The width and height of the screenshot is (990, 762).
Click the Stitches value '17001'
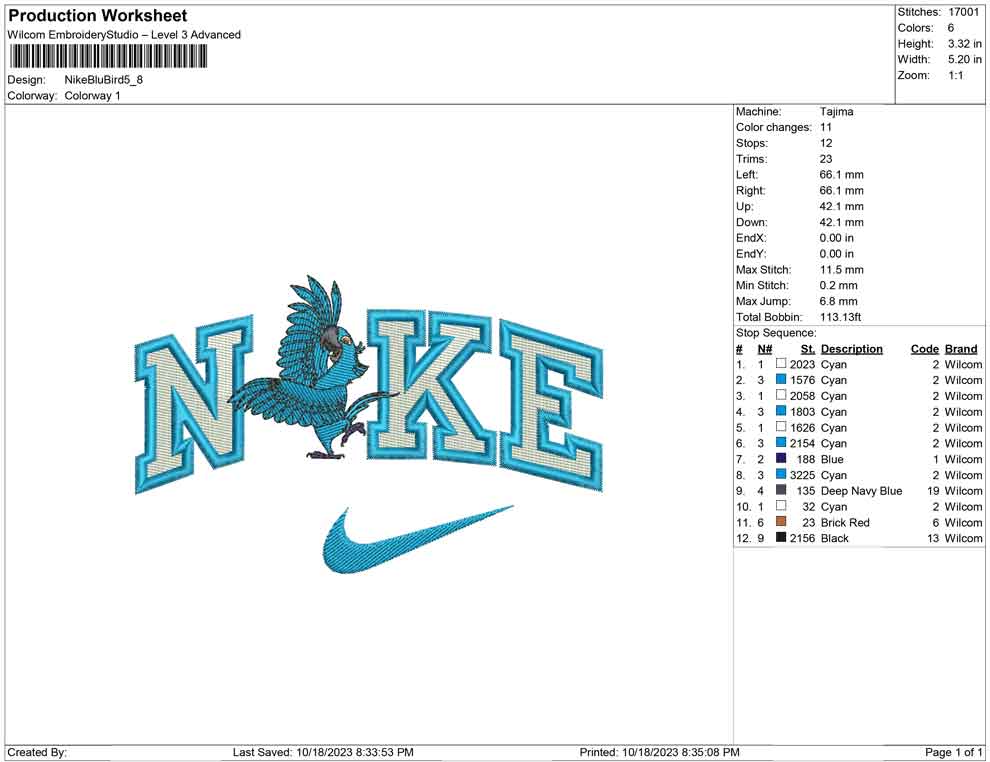(x=963, y=12)
